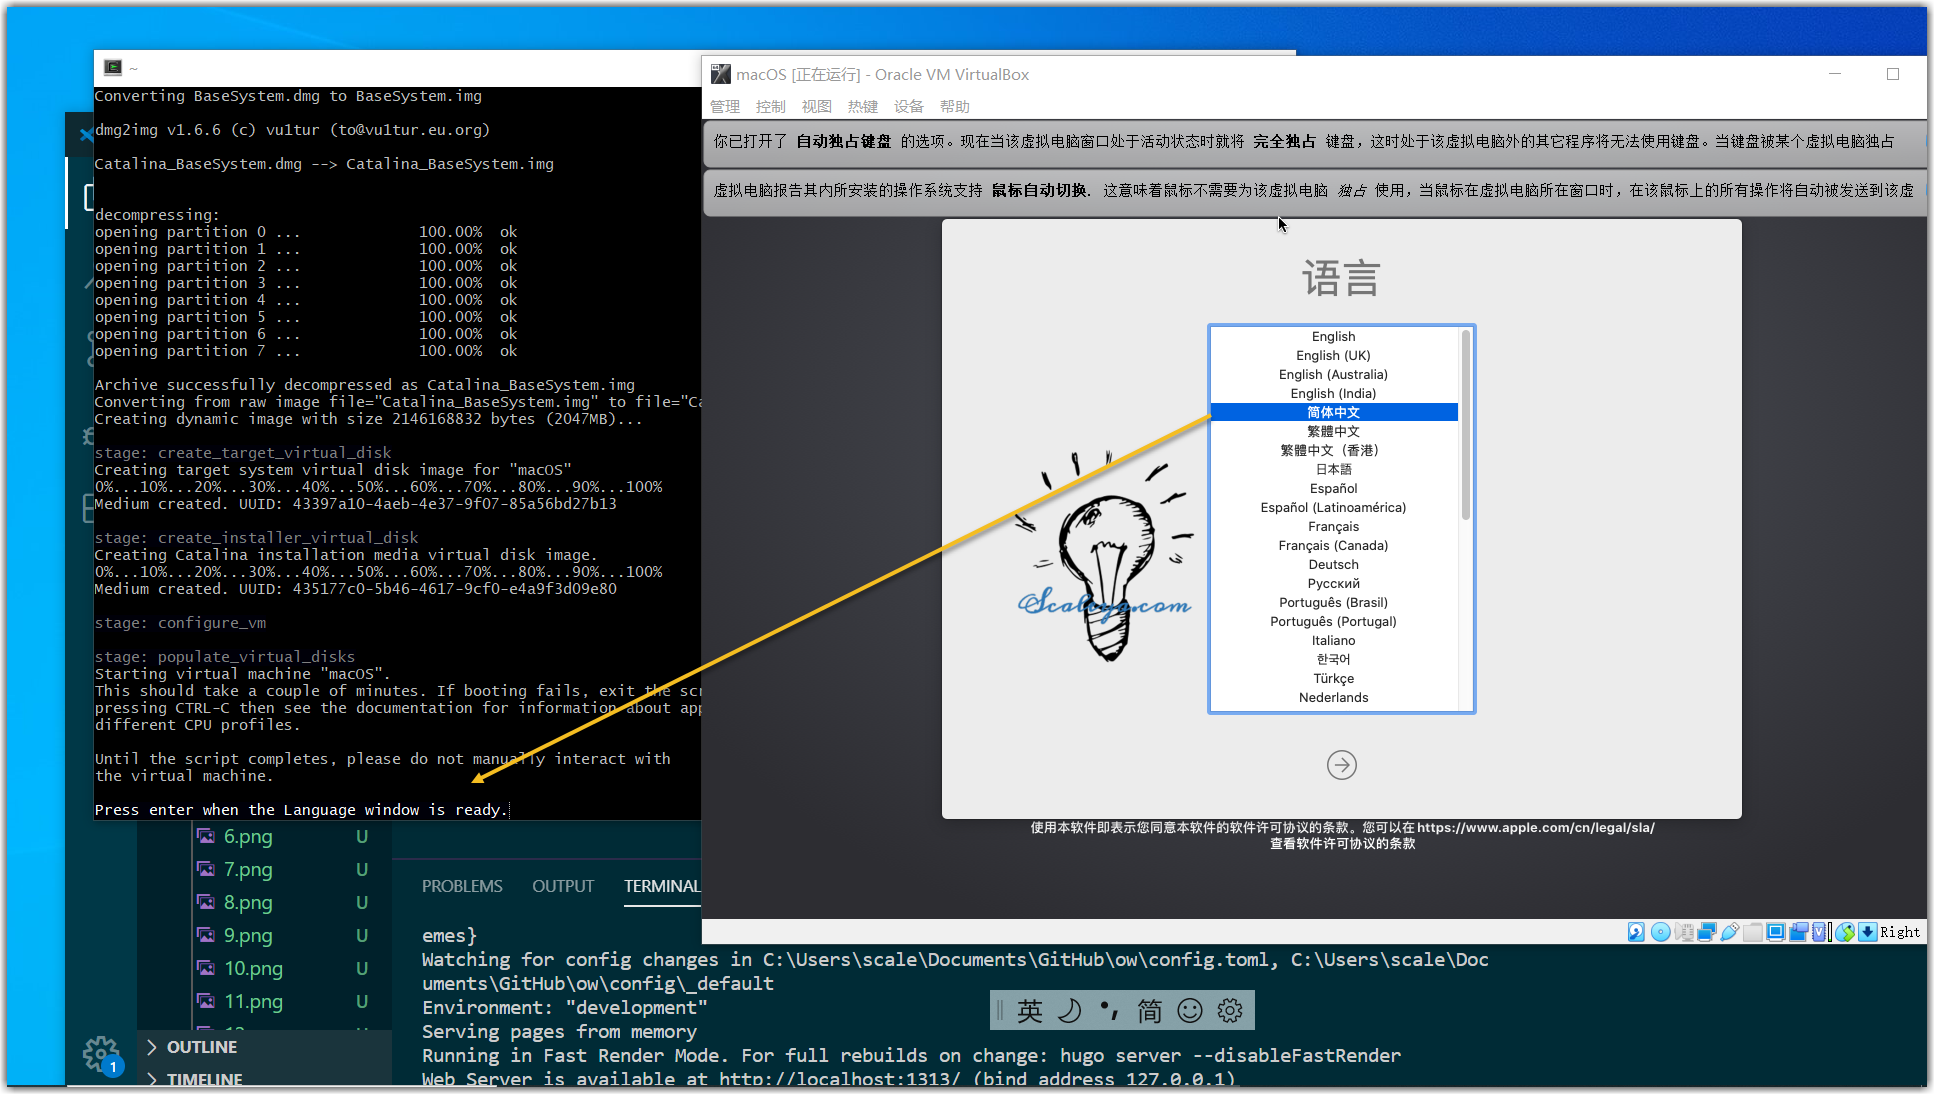Open the shared folders status icon
Image resolution: width=1935 pixels, height=1095 pixels.
1752,932
